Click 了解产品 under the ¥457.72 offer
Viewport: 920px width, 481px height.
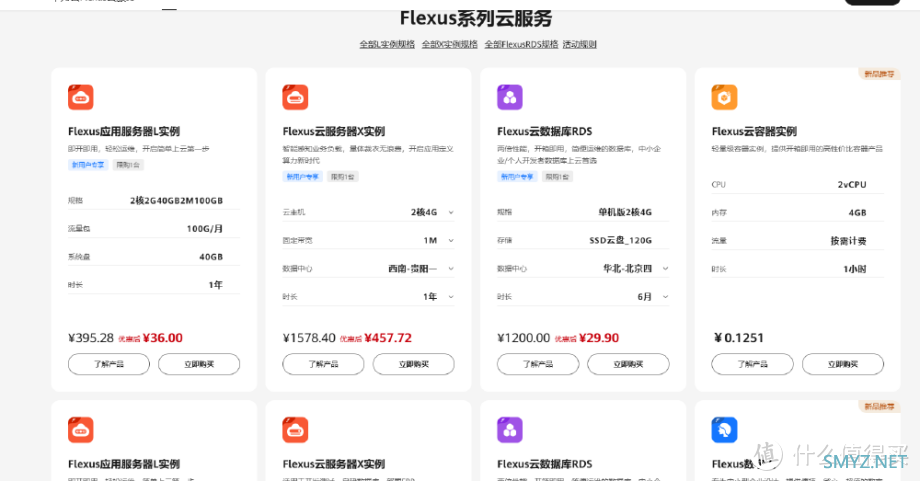(x=323, y=364)
